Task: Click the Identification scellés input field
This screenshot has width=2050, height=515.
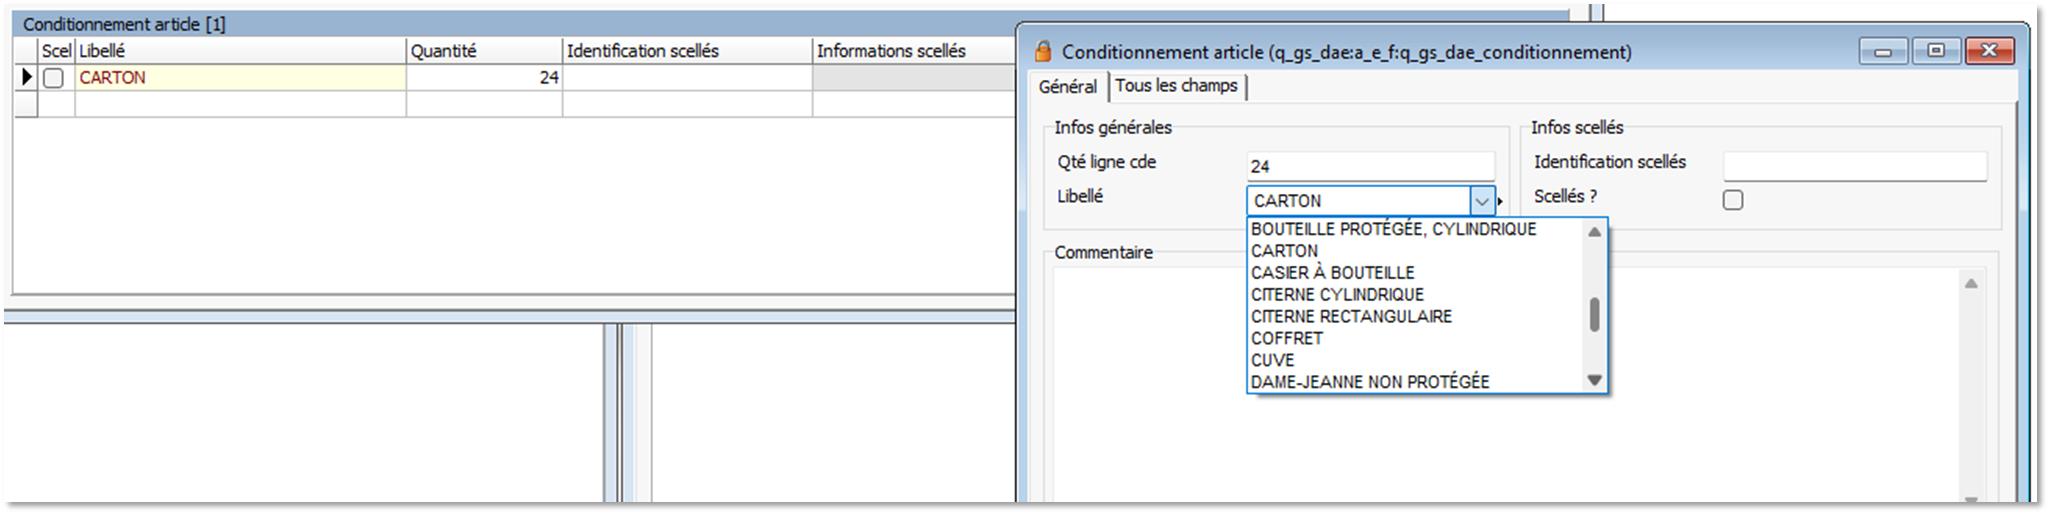Action: pos(1854,166)
